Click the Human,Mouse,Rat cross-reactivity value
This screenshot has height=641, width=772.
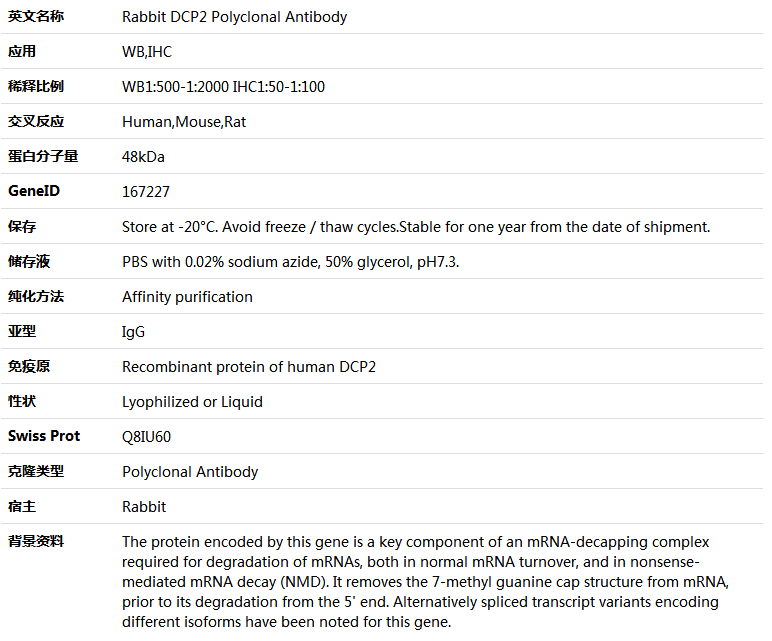184,122
